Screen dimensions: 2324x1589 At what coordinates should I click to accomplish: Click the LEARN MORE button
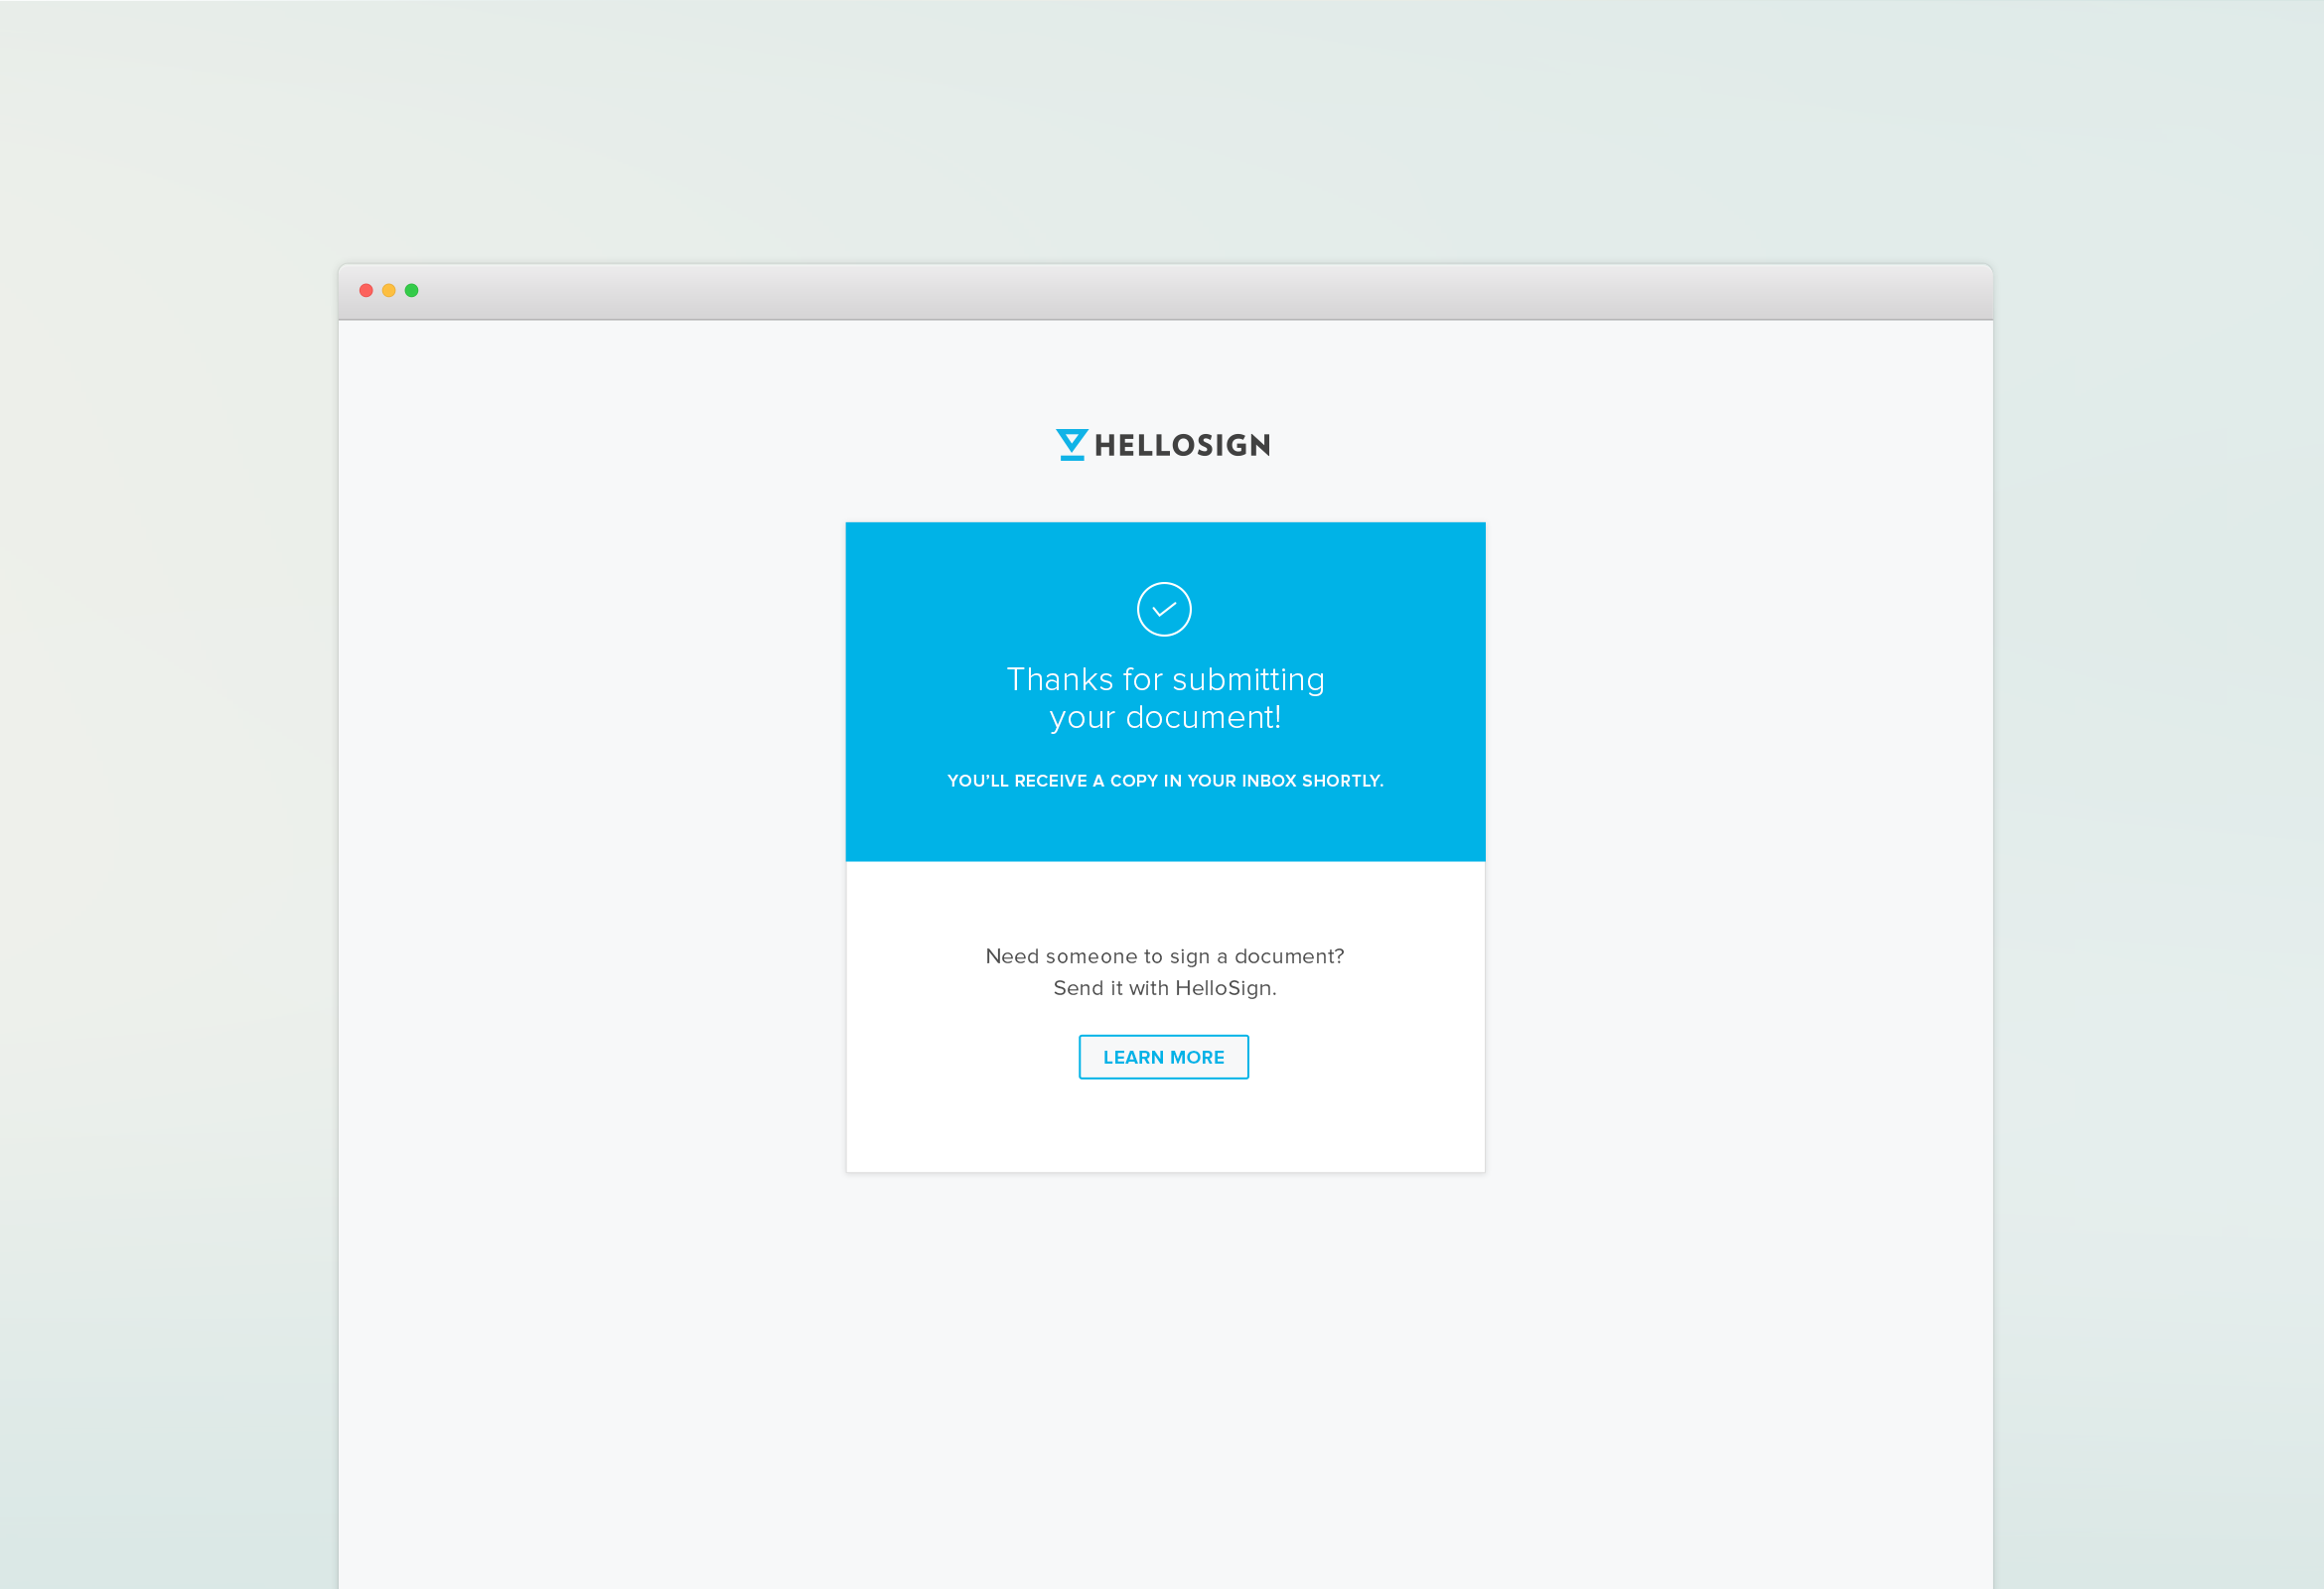point(1163,1057)
